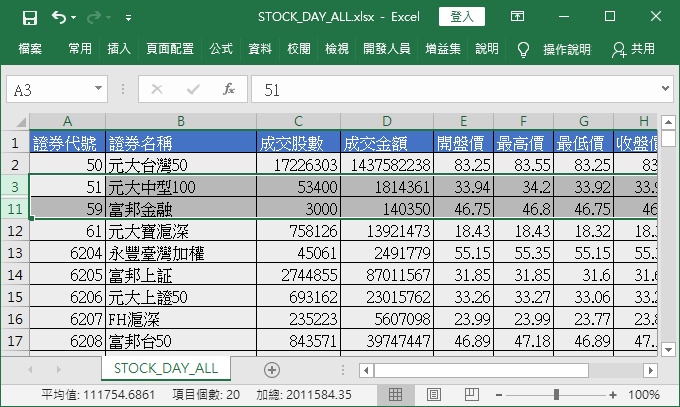The width and height of the screenshot is (680, 407).
Task: Select column A header
Action: coord(67,121)
